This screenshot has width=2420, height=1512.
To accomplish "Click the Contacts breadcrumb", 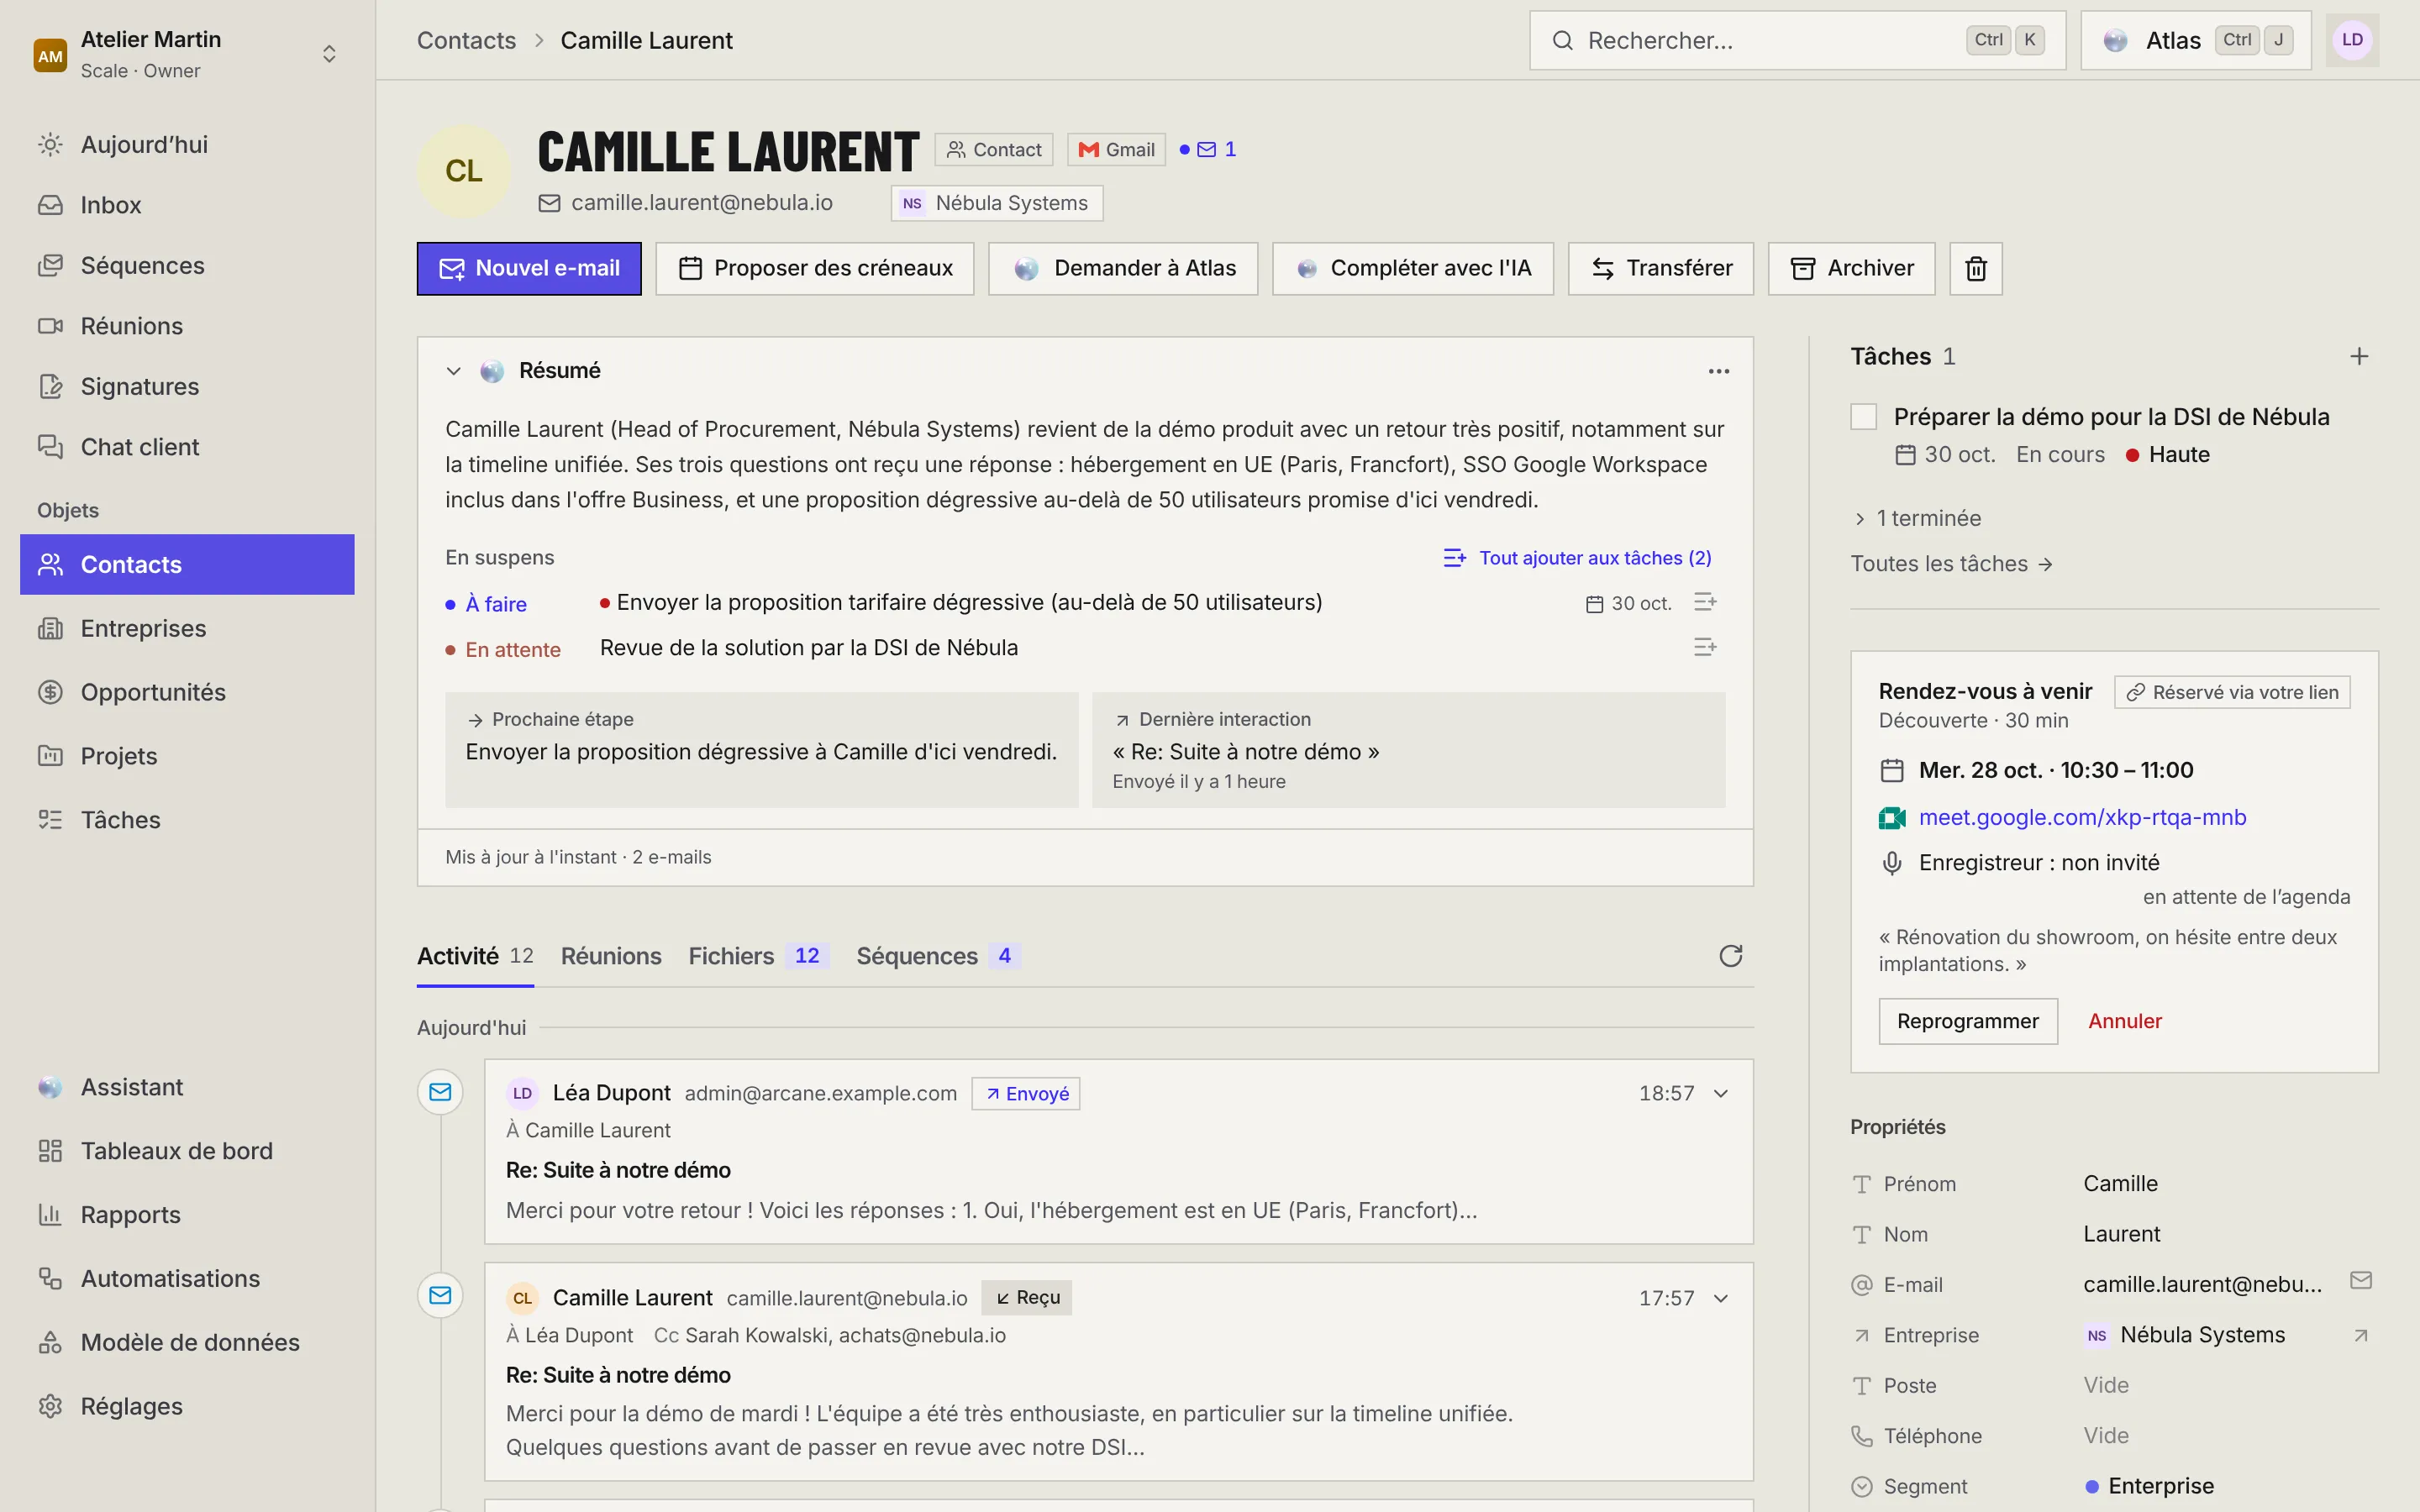I will [x=466, y=40].
